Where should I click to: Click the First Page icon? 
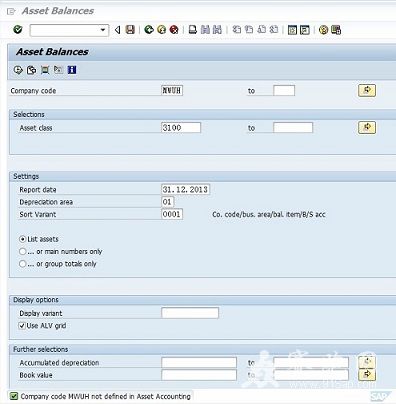[237, 30]
